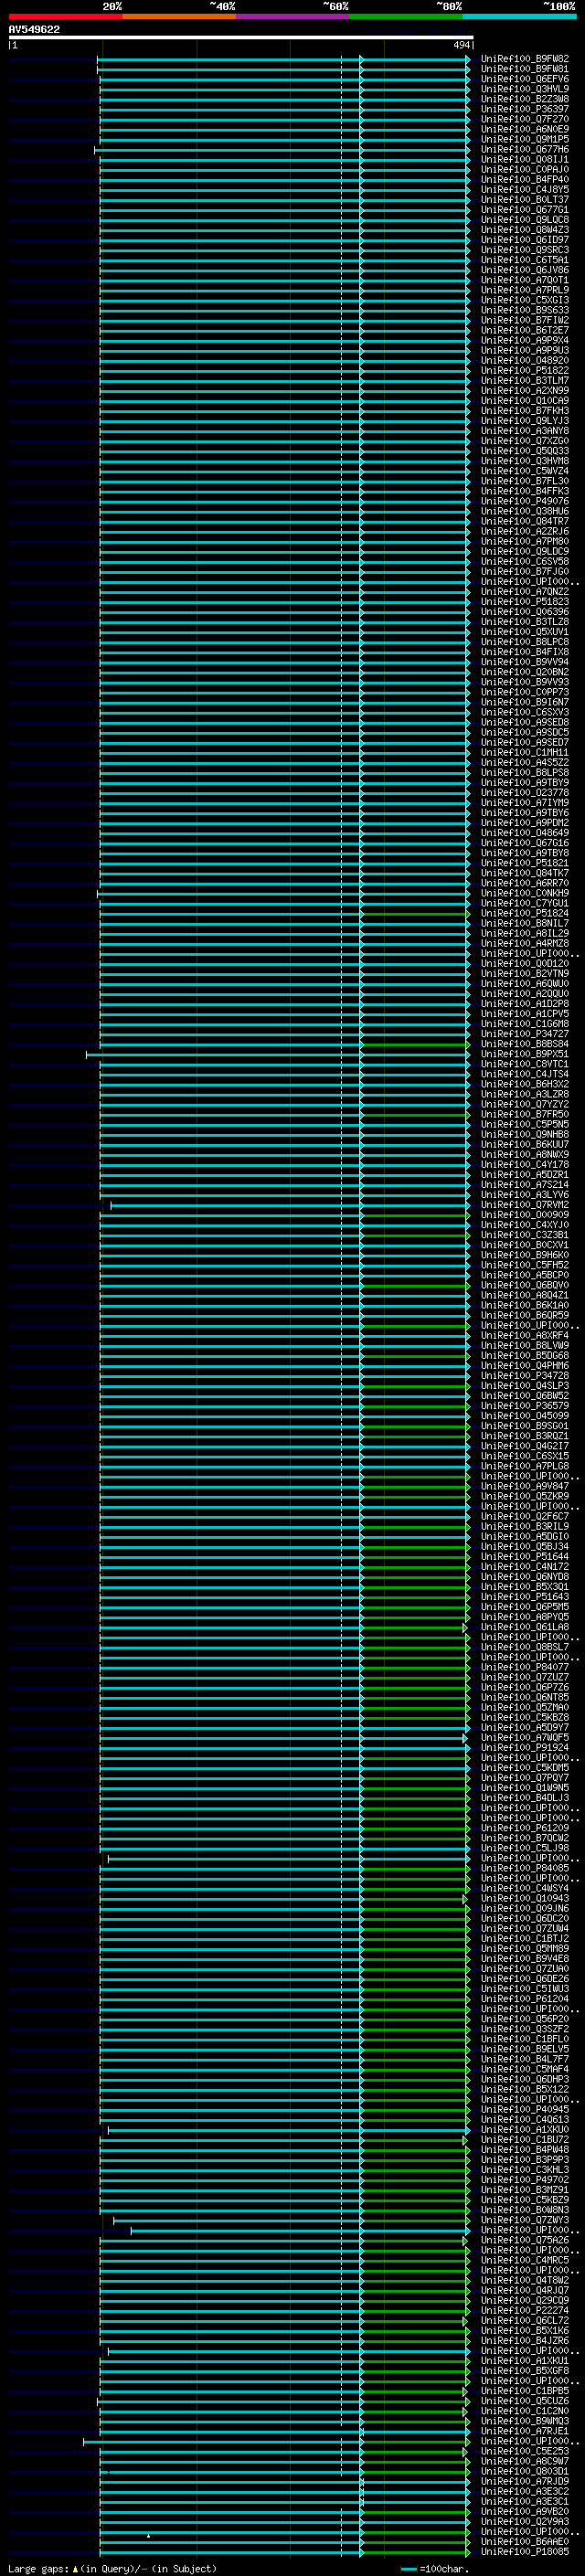This screenshot has width=585, height=2576.
Task: Select hit label UniRef100_Q677G1
Action: pyautogui.click(x=524, y=209)
